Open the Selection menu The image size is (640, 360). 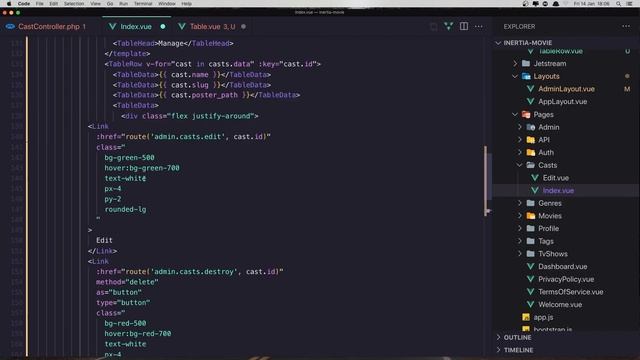(x=74, y=4)
